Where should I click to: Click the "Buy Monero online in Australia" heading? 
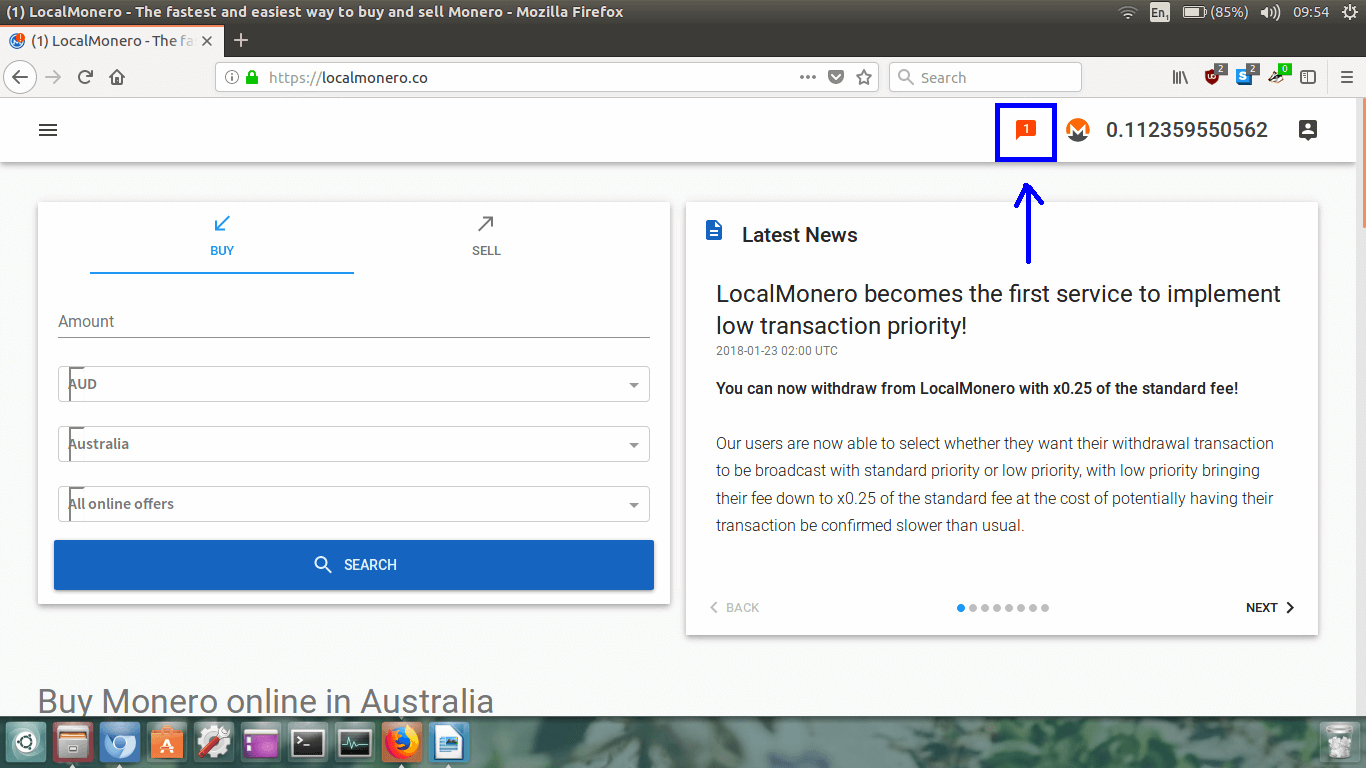[265, 701]
